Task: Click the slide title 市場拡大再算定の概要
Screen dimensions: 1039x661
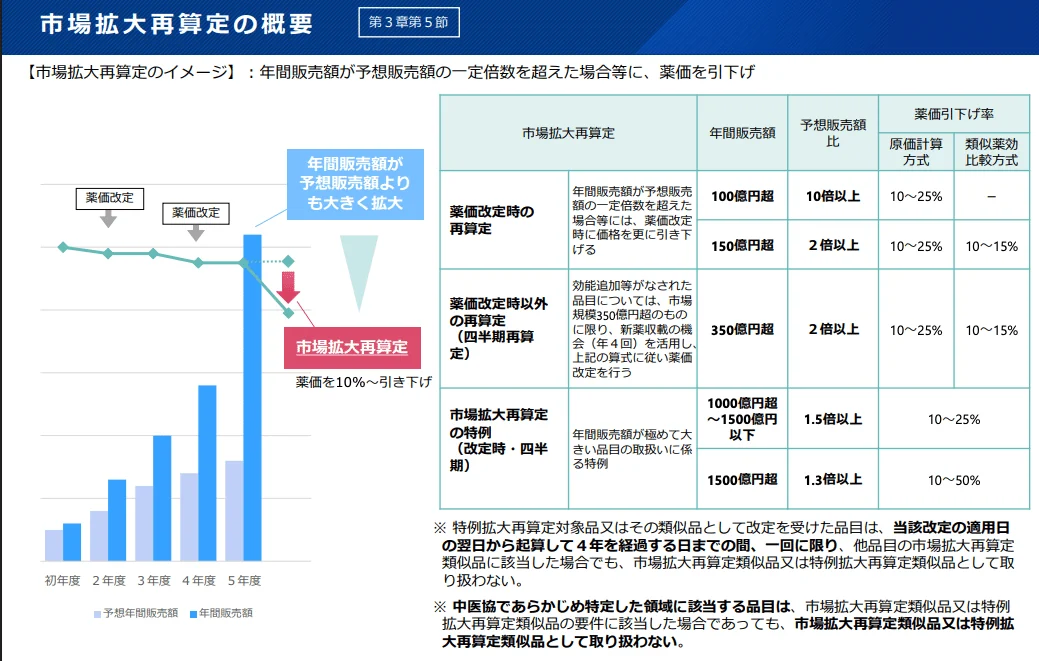Action: tap(176, 24)
